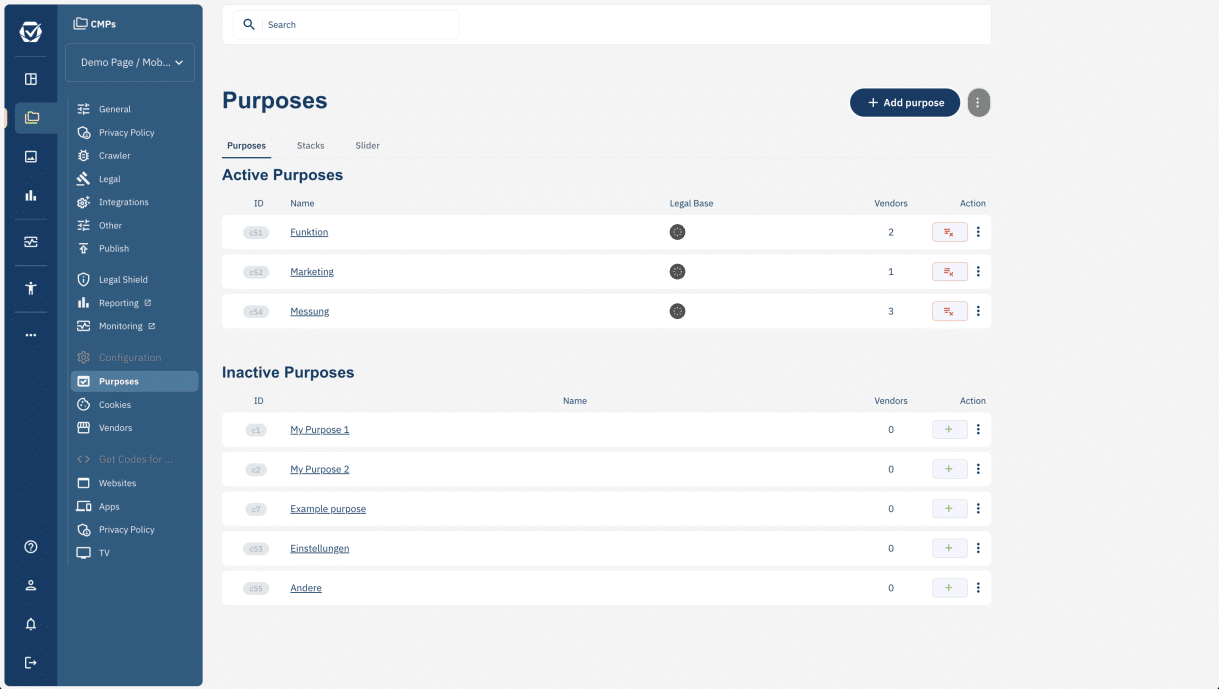Open the action menu for Messung row
Screen dimensions: 1219x689
(x=978, y=311)
